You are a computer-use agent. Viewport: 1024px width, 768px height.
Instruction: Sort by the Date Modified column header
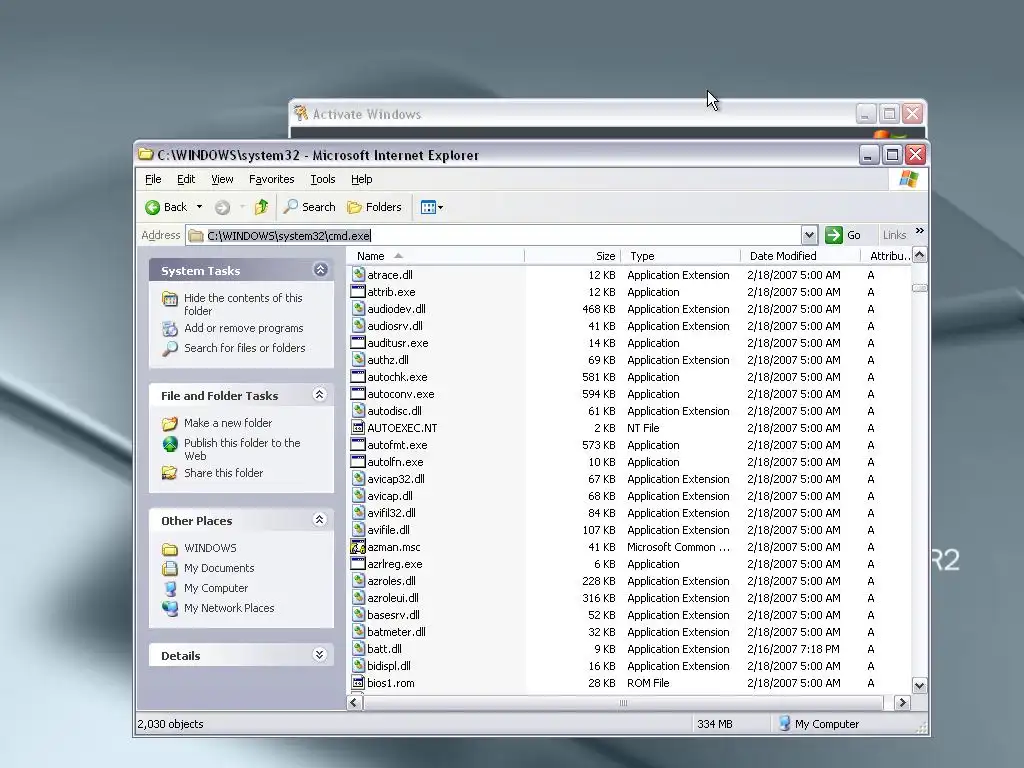point(800,256)
